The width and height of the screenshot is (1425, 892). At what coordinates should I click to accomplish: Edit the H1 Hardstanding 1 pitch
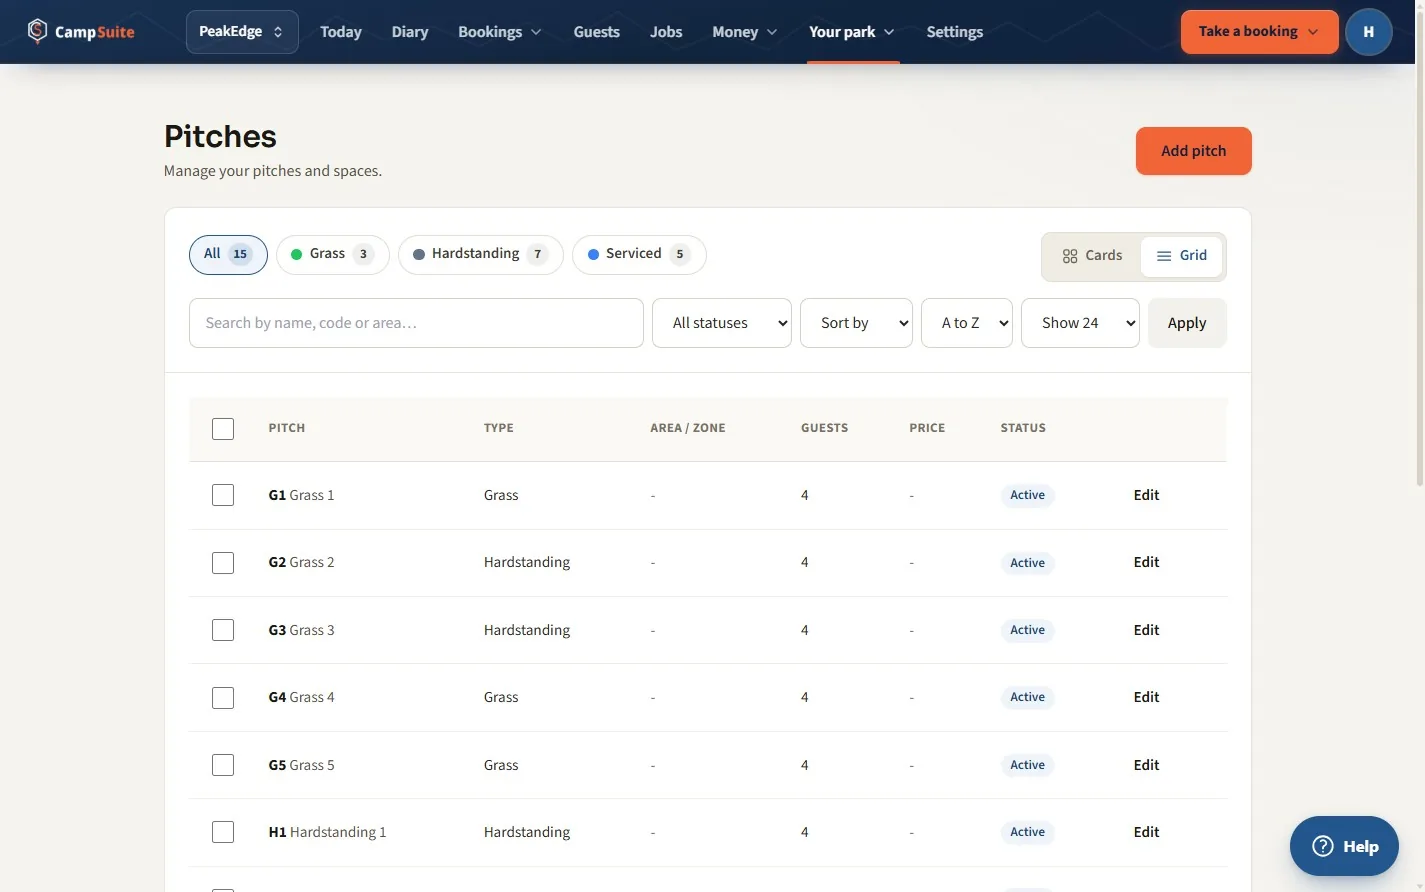(x=1146, y=832)
